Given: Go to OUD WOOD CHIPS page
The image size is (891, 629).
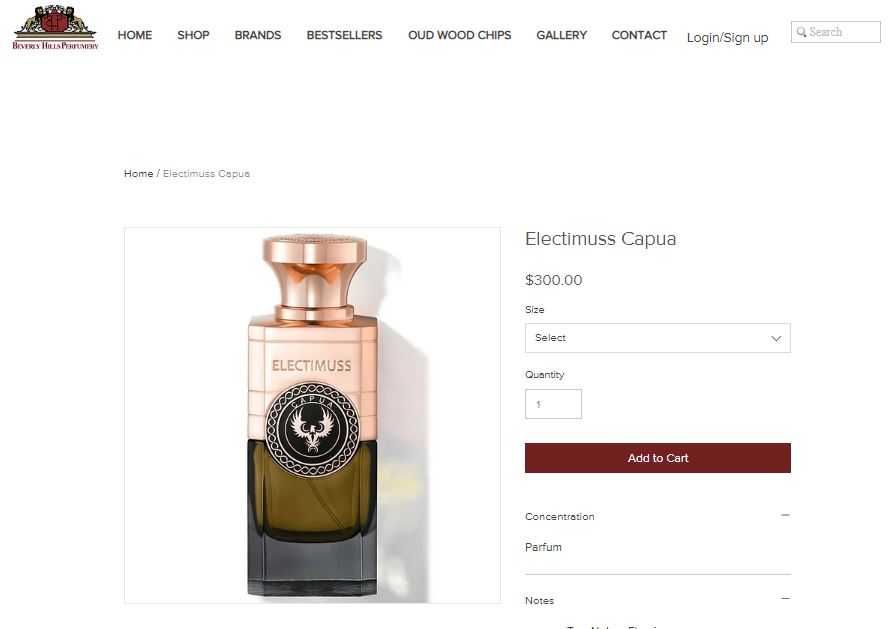Looking at the screenshot, I should (x=460, y=35).
